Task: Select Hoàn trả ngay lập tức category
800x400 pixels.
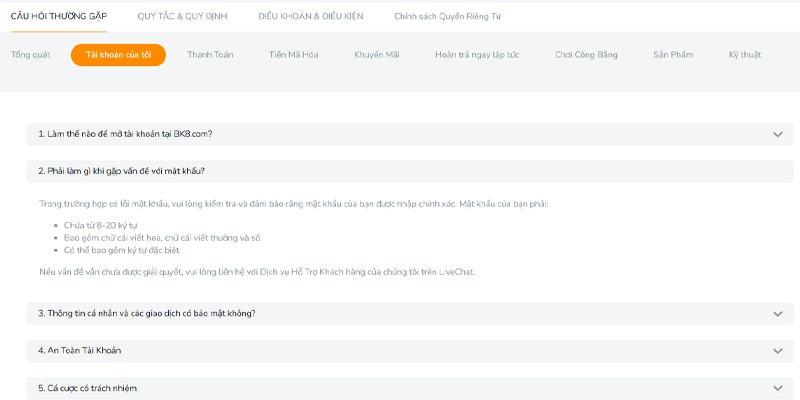Action: click(x=477, y=55)
